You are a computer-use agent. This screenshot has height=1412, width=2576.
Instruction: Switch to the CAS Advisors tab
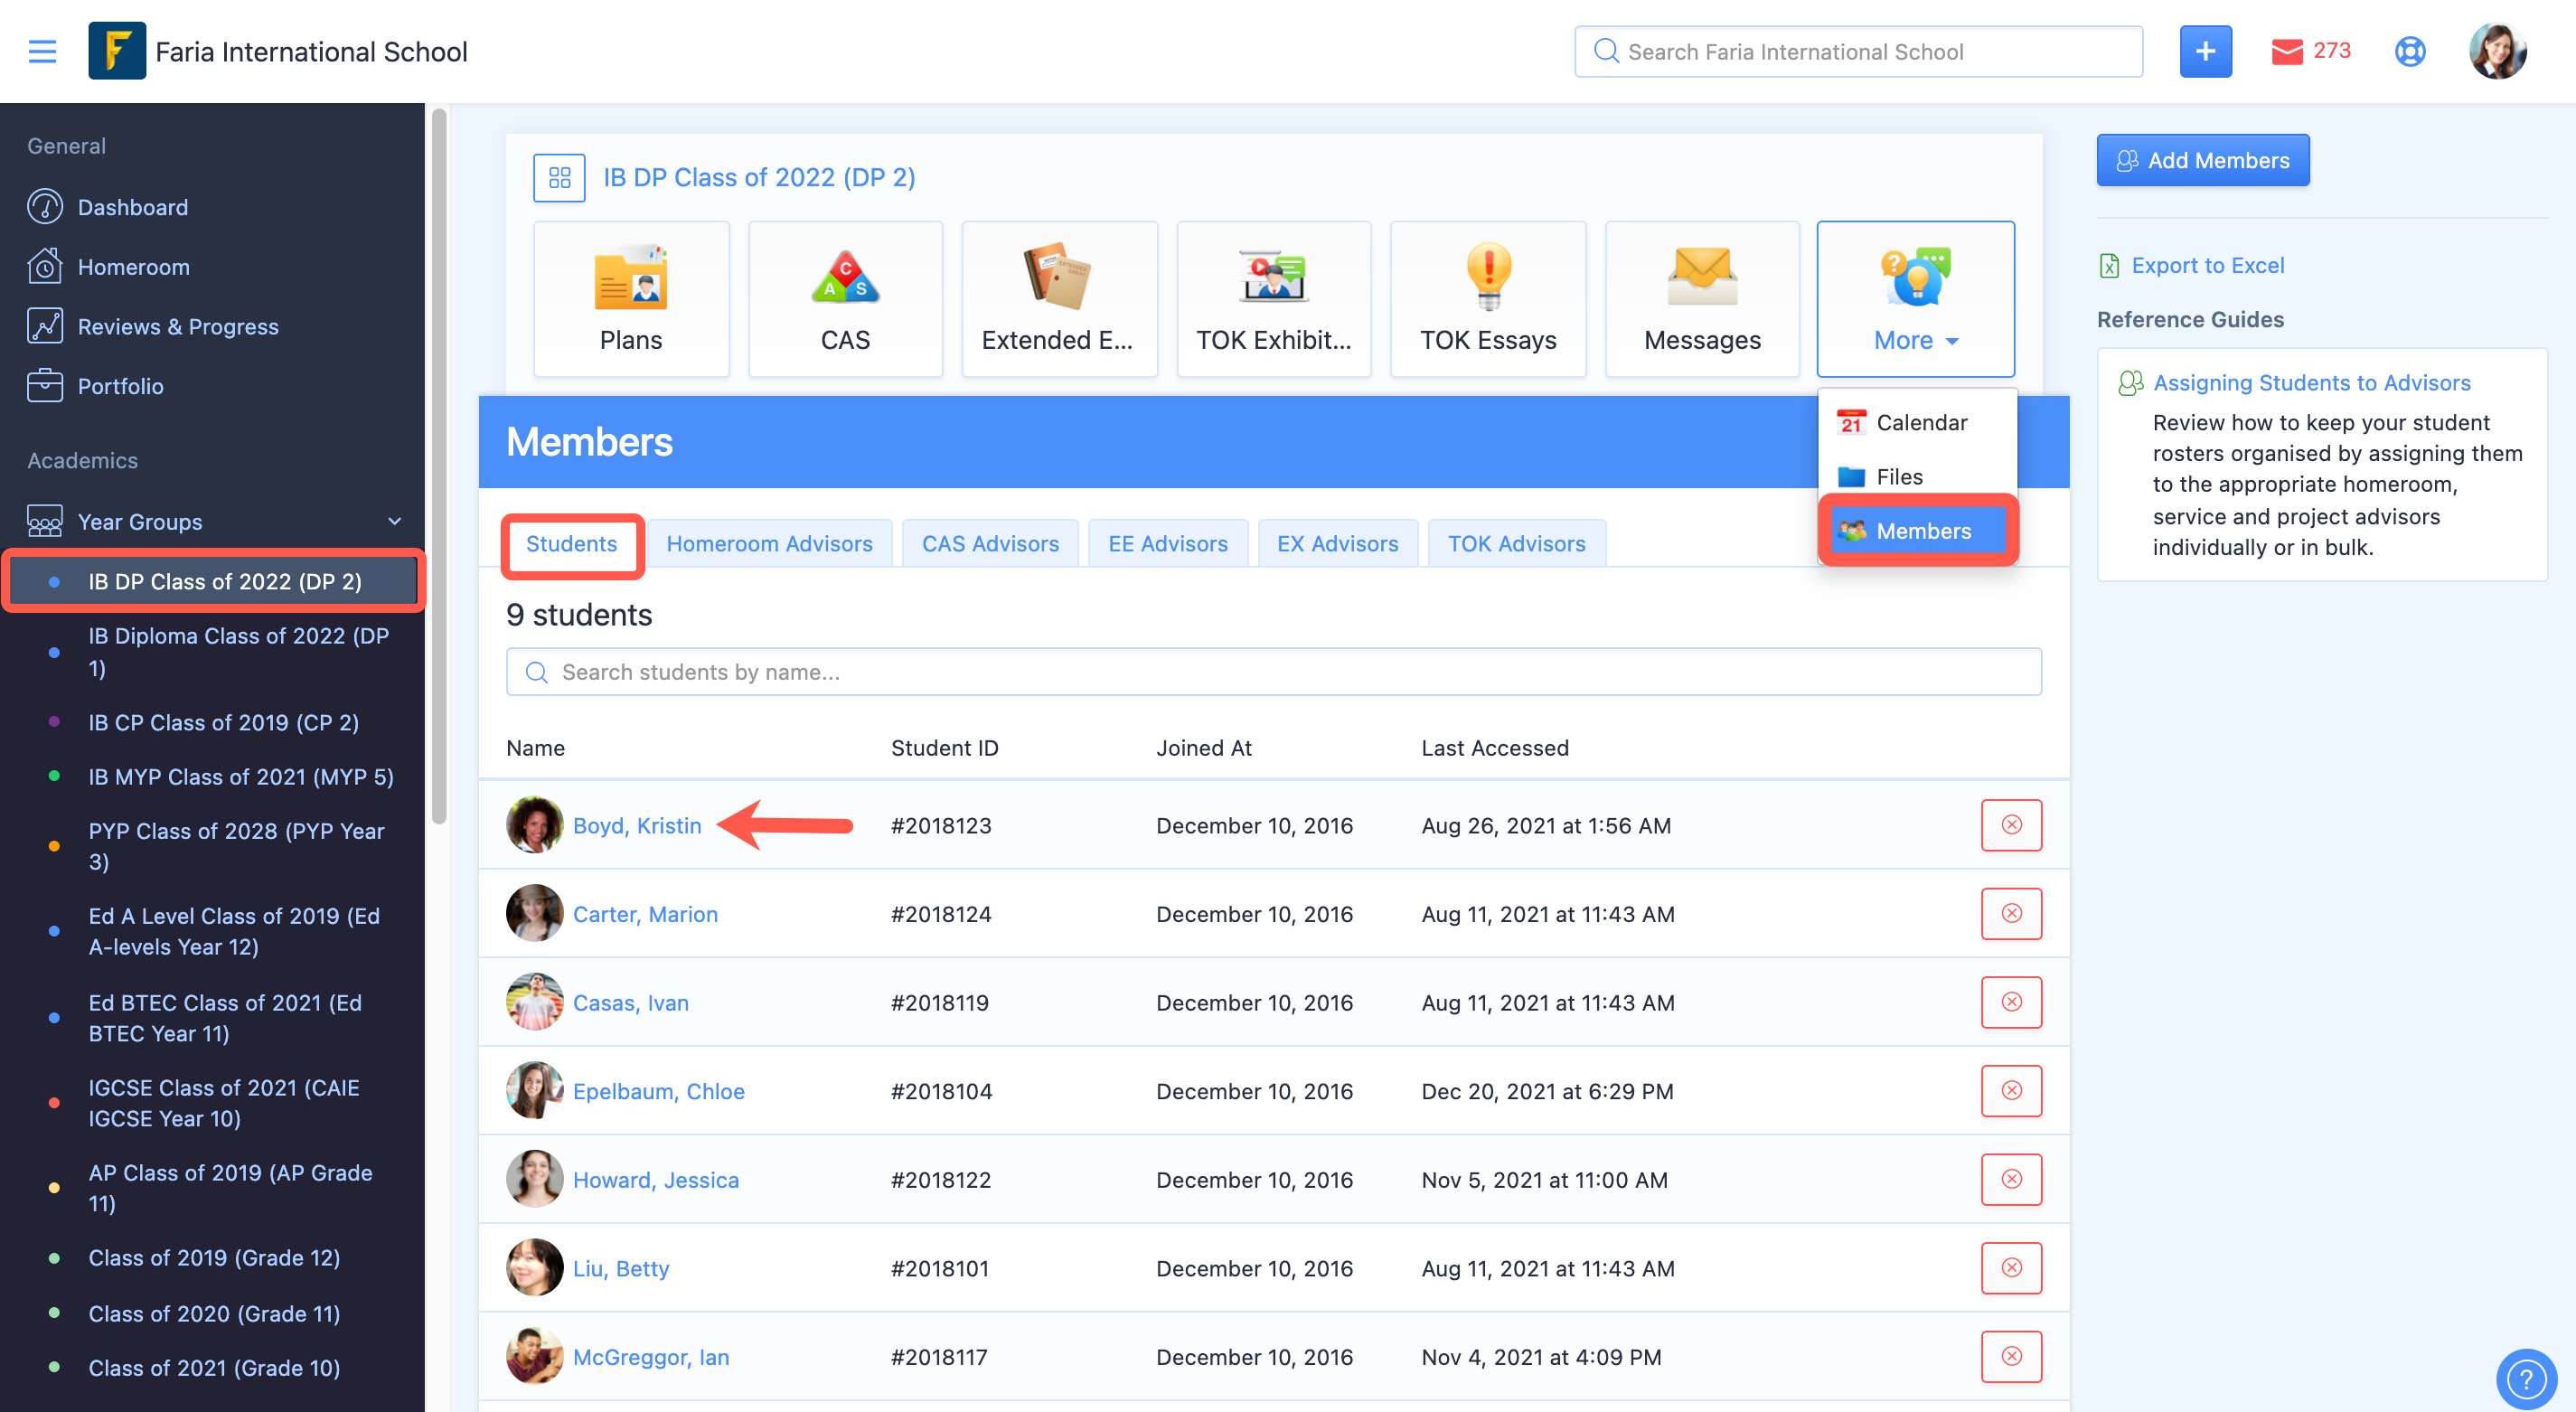pos(989,543)
